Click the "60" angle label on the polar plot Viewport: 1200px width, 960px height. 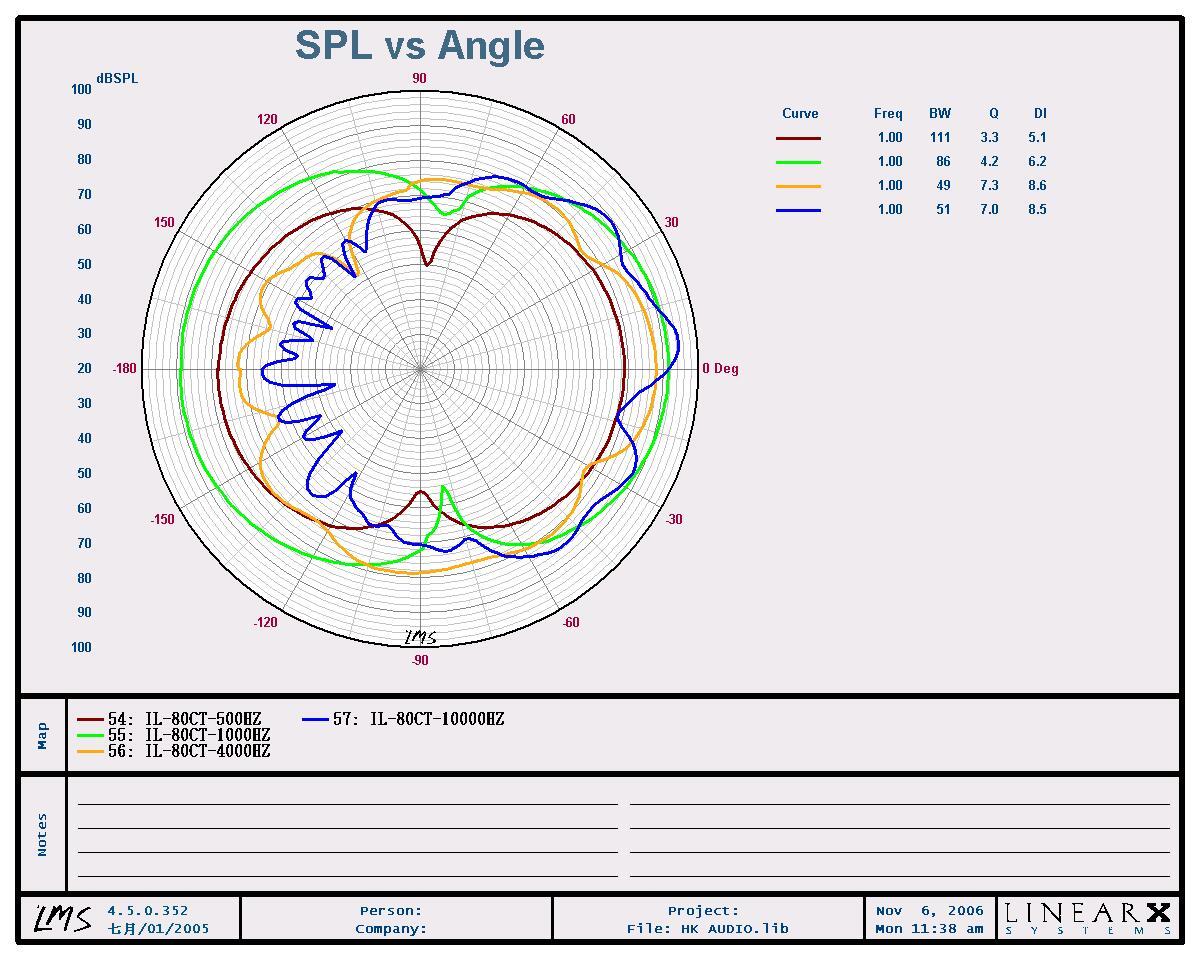[x=568, y=120]
